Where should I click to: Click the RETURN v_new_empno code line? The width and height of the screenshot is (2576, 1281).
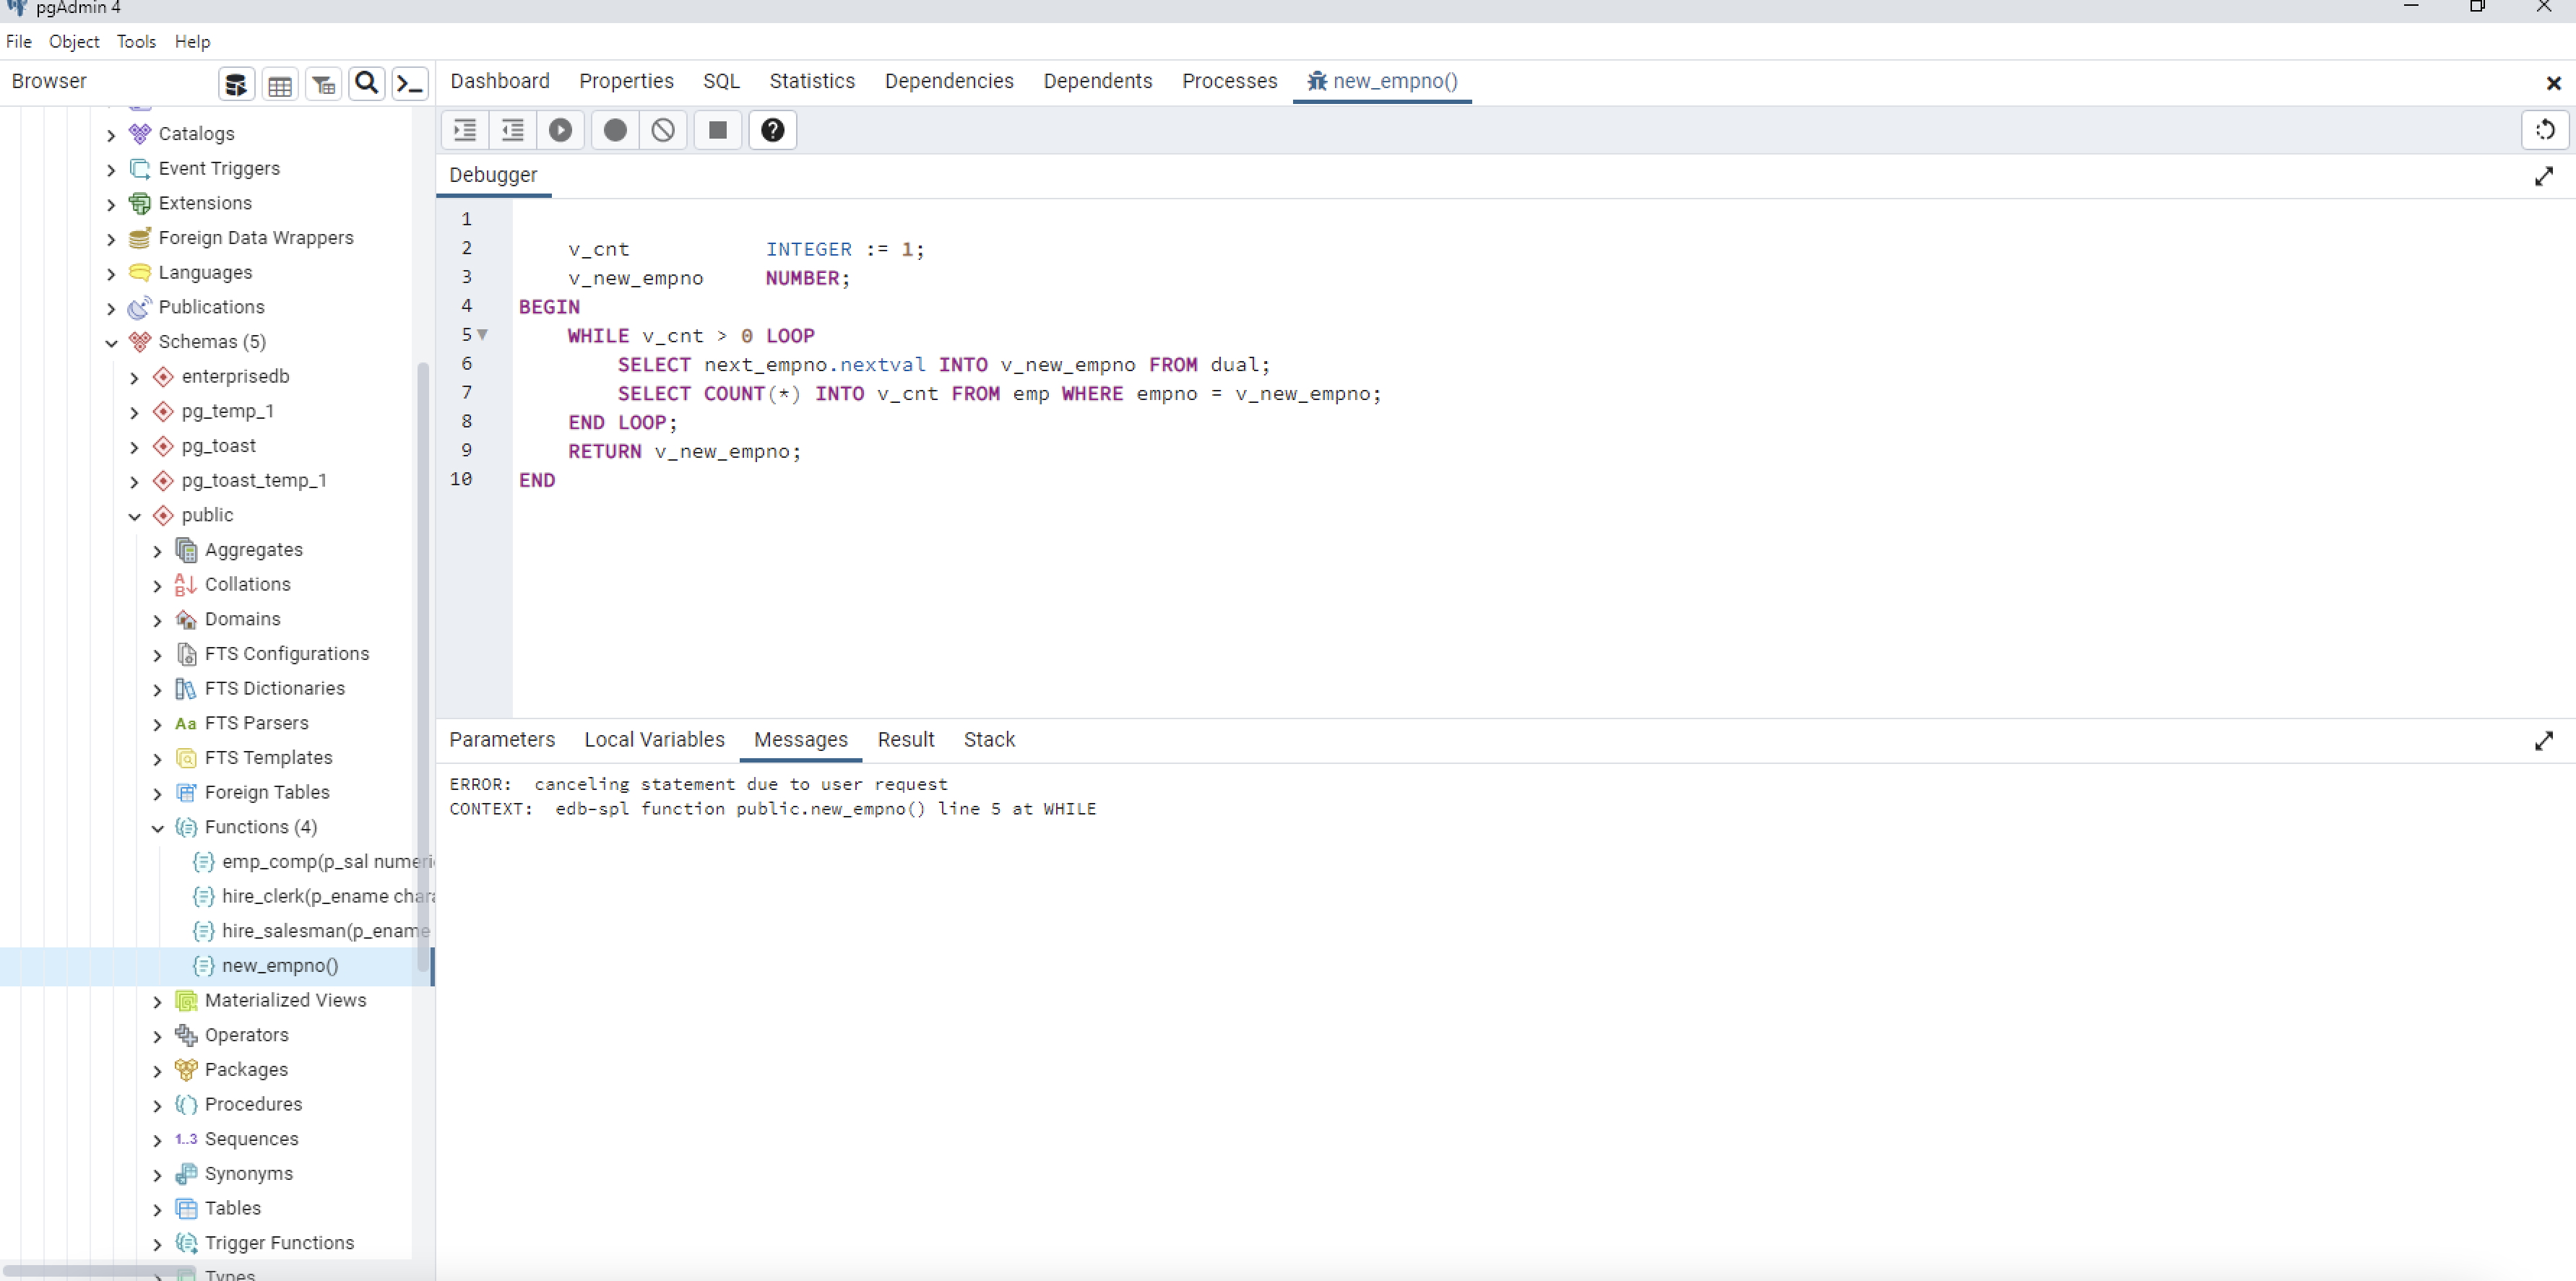(x=685, y=452)
